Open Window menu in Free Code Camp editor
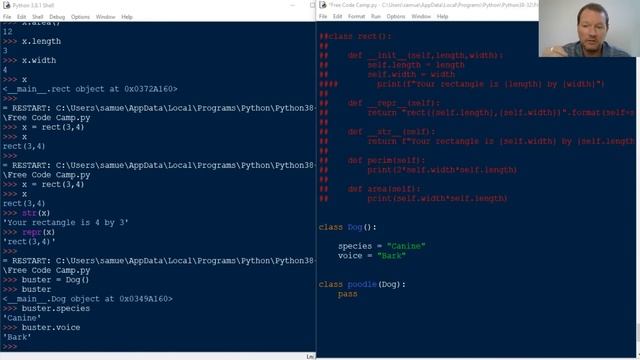Image resolution: width=640 pixels, height=360 pixels. point(421,16)
